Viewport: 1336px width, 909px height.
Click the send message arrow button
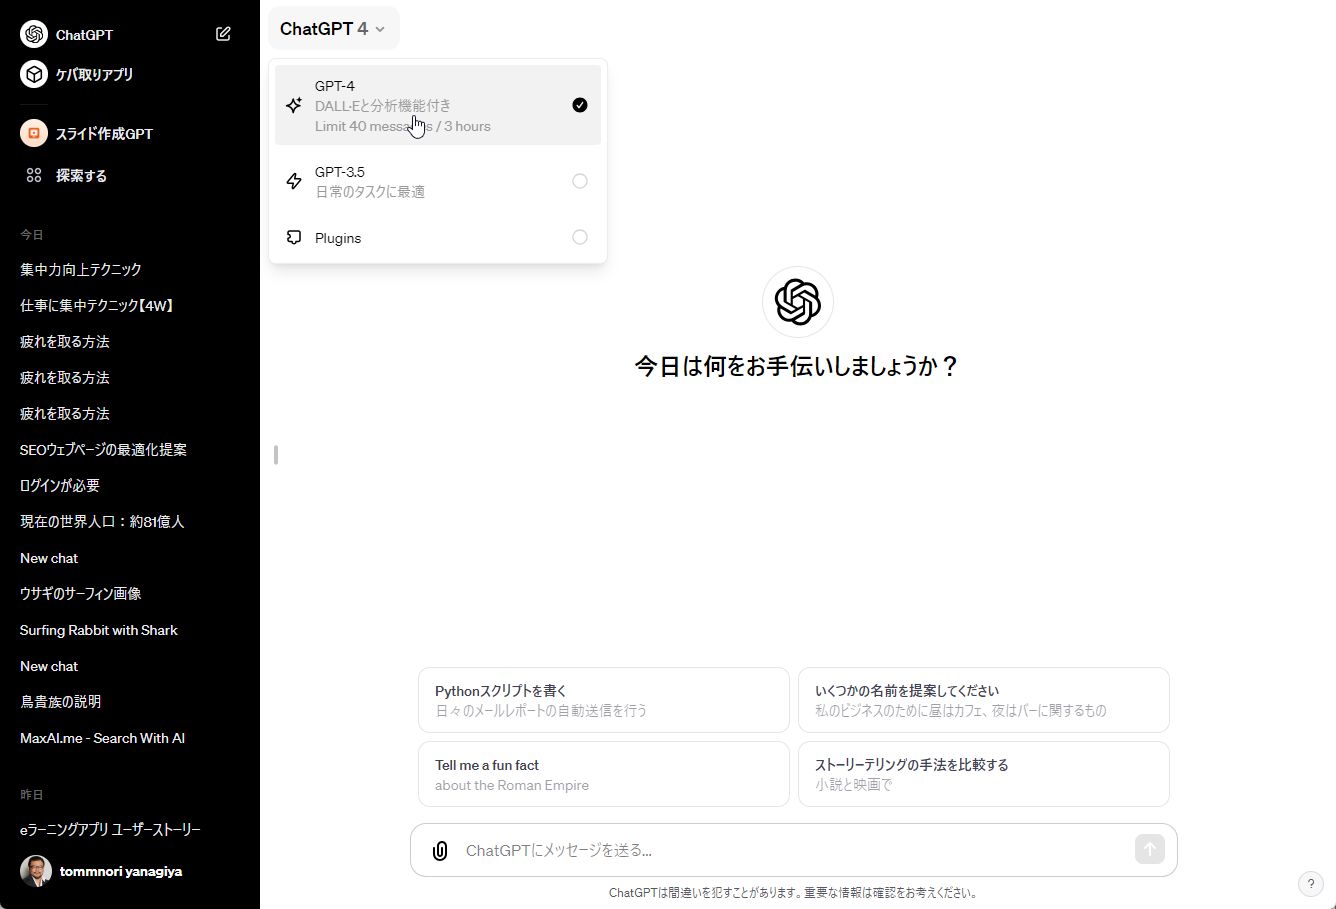1149,849
